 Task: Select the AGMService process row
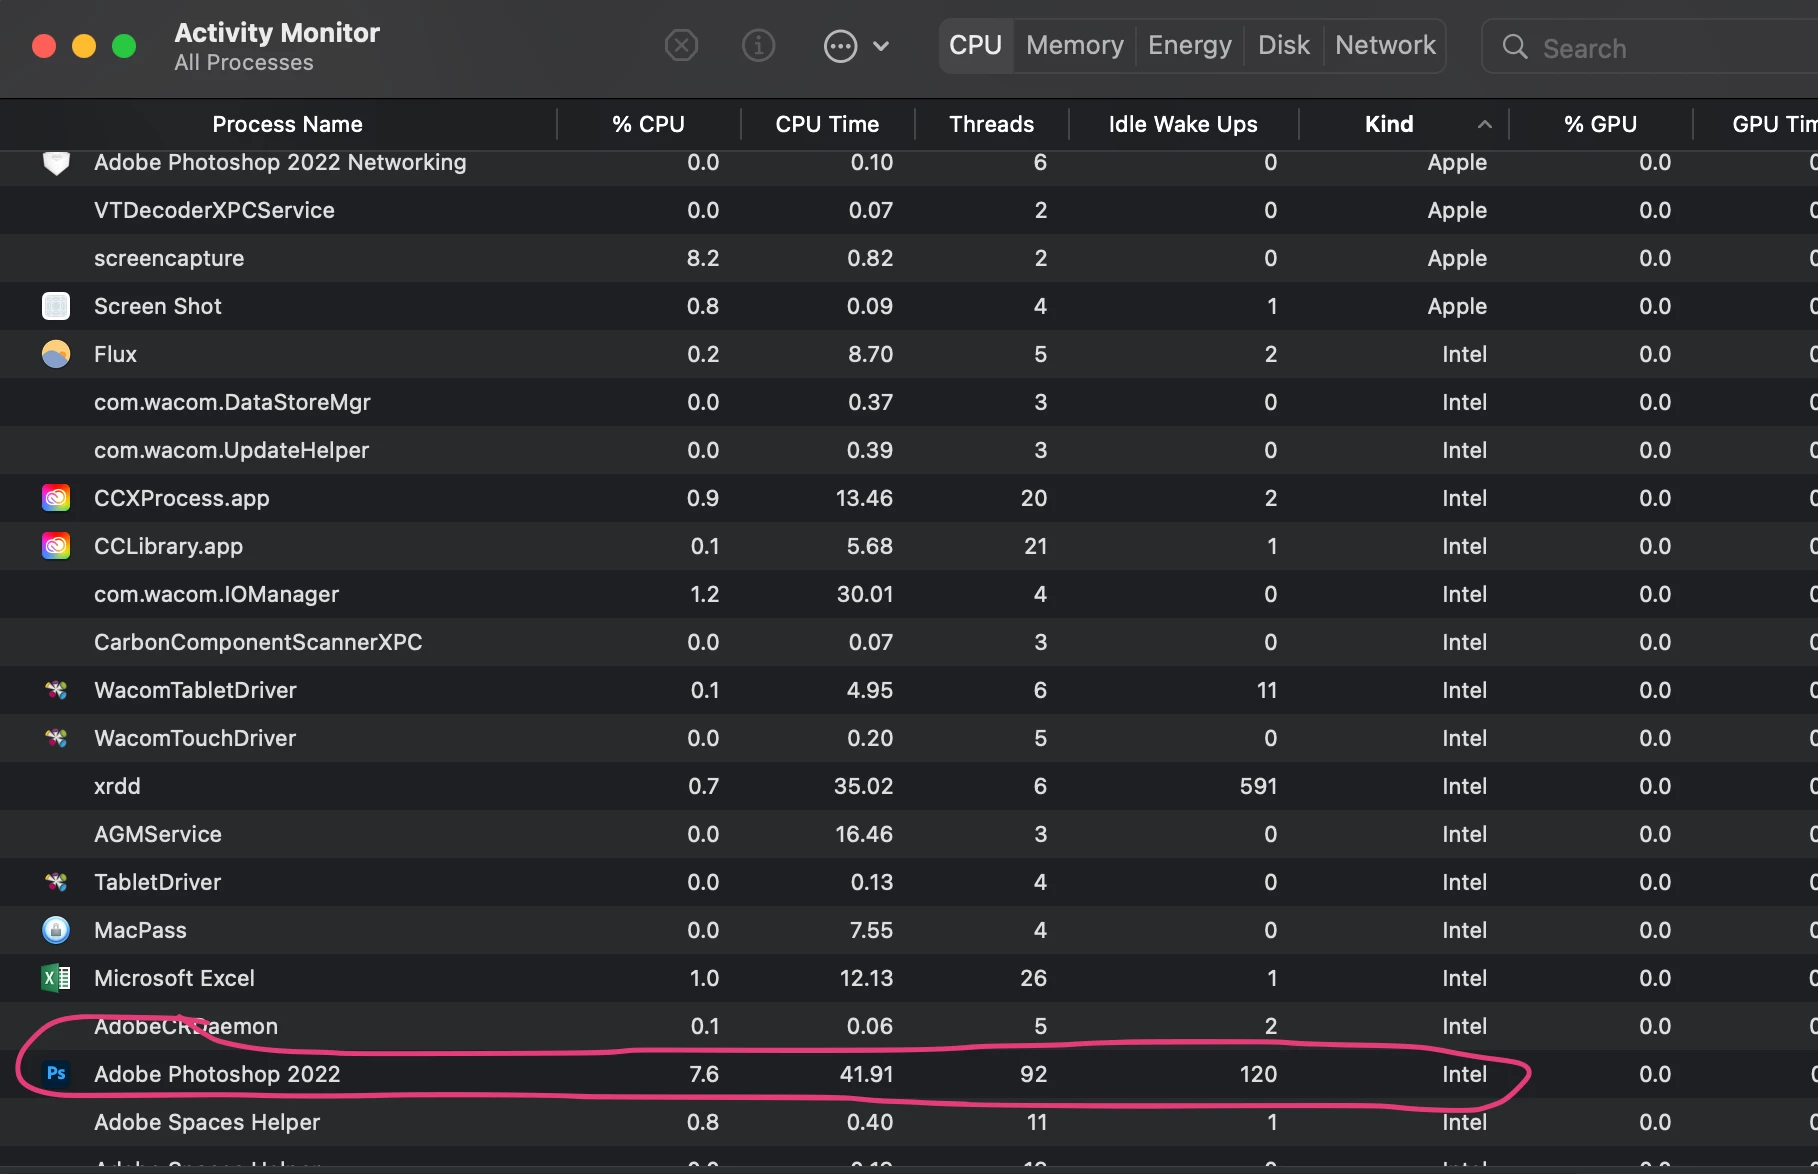pyautogui.click(x=909, y=834)
